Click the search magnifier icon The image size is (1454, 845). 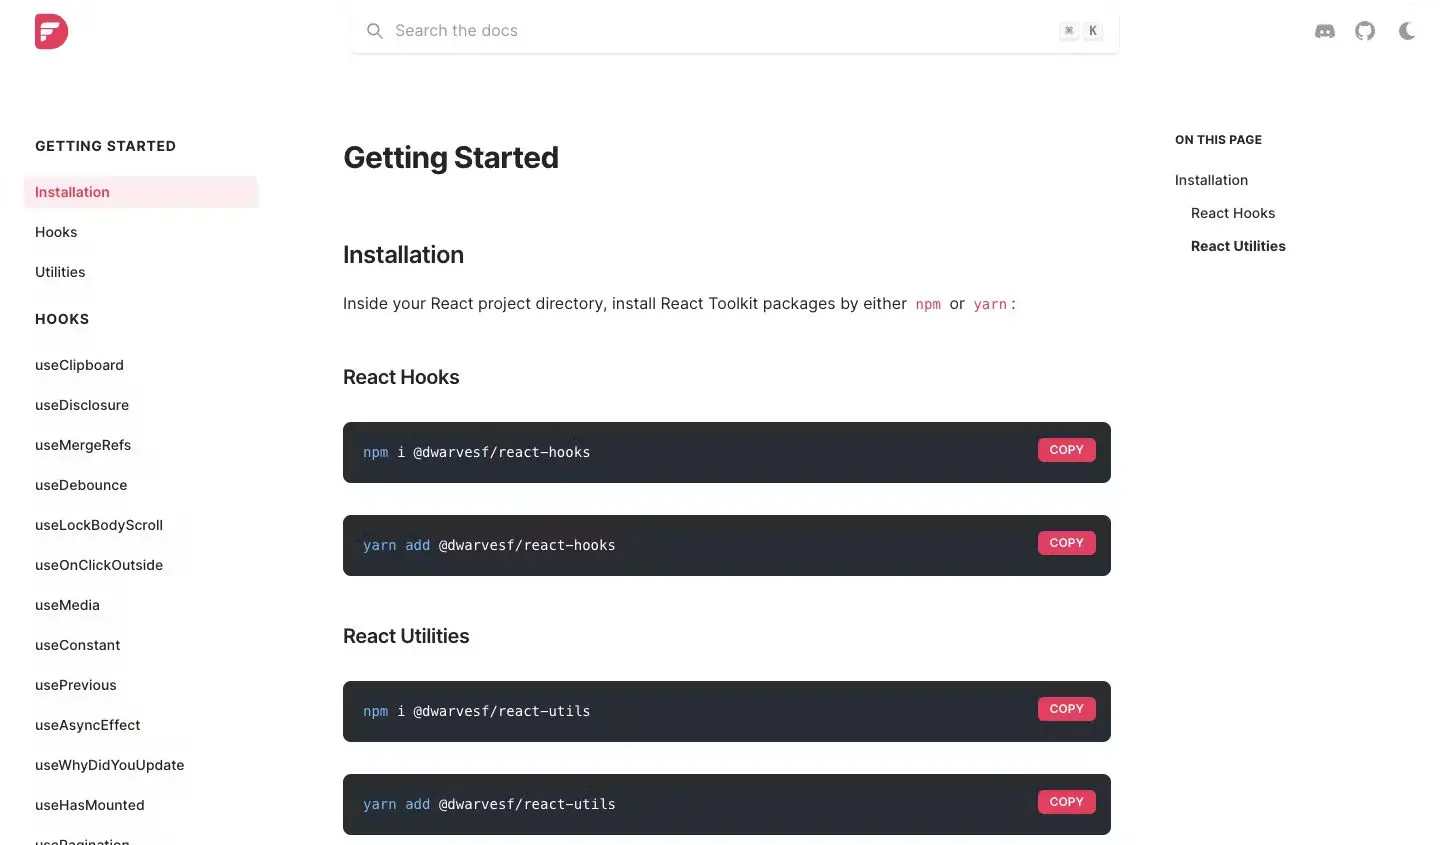click(x=375, y=31)
